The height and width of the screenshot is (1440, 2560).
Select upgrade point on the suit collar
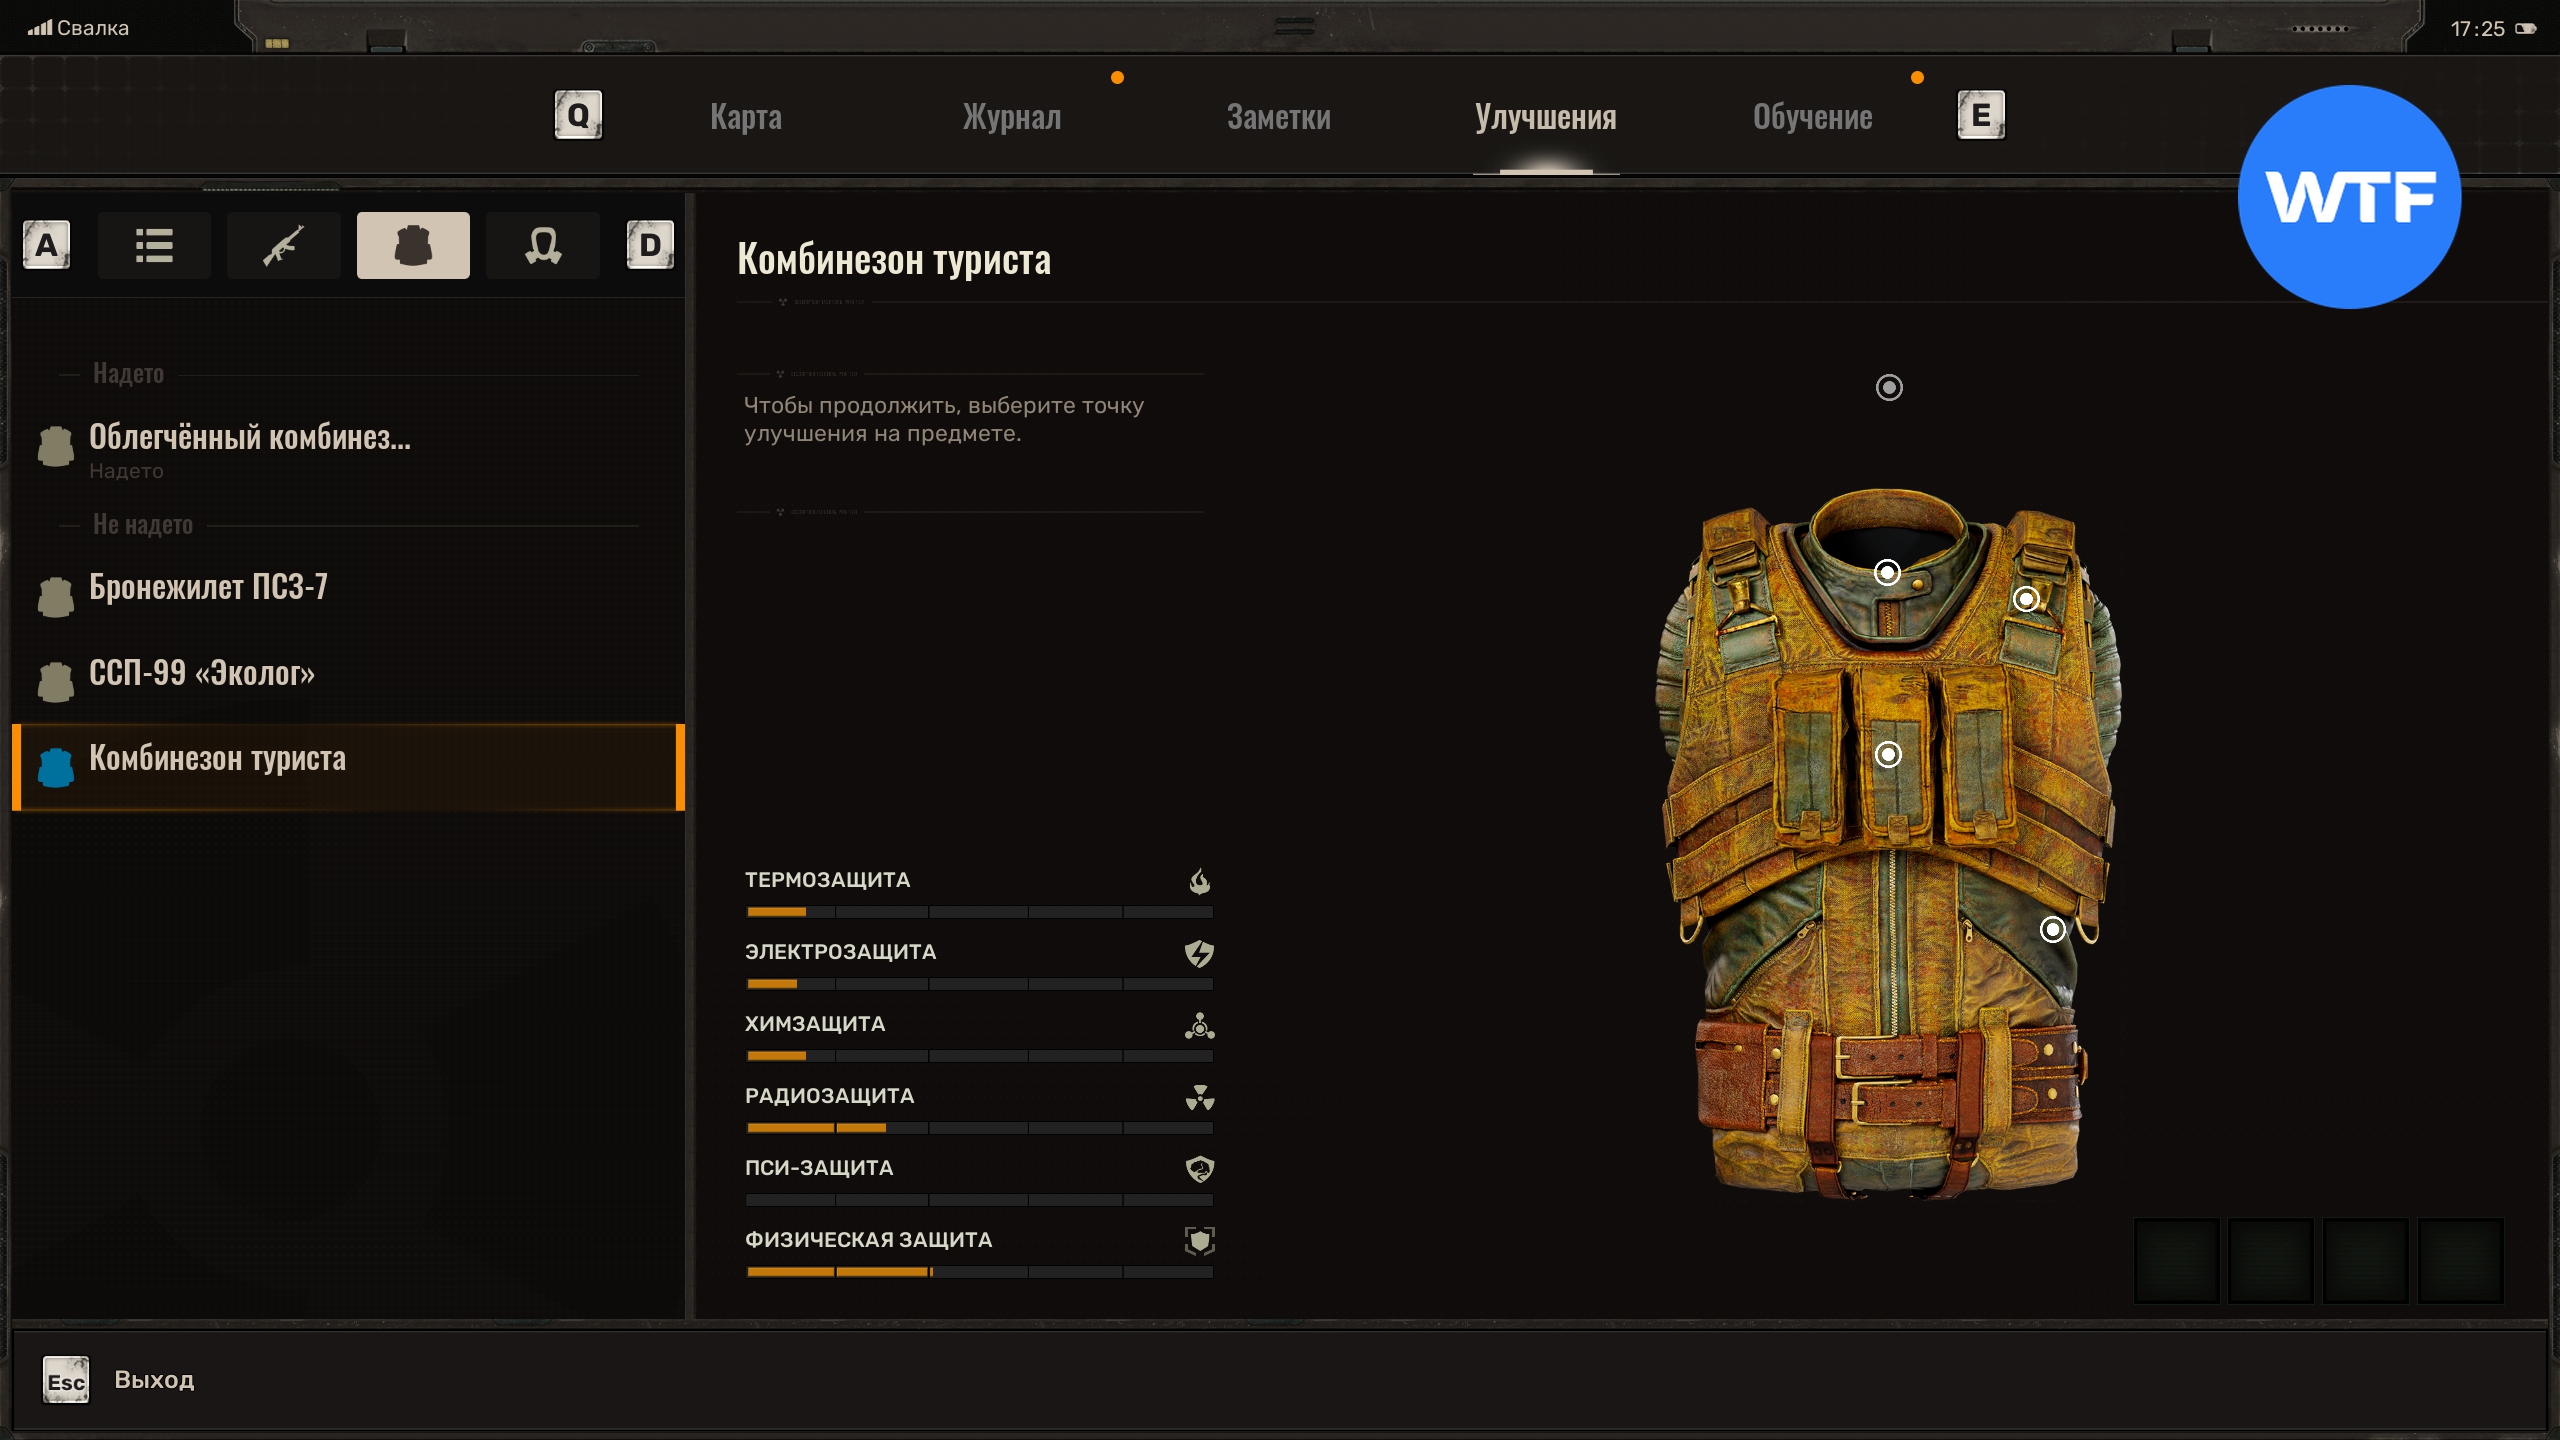coord(1887,572)
